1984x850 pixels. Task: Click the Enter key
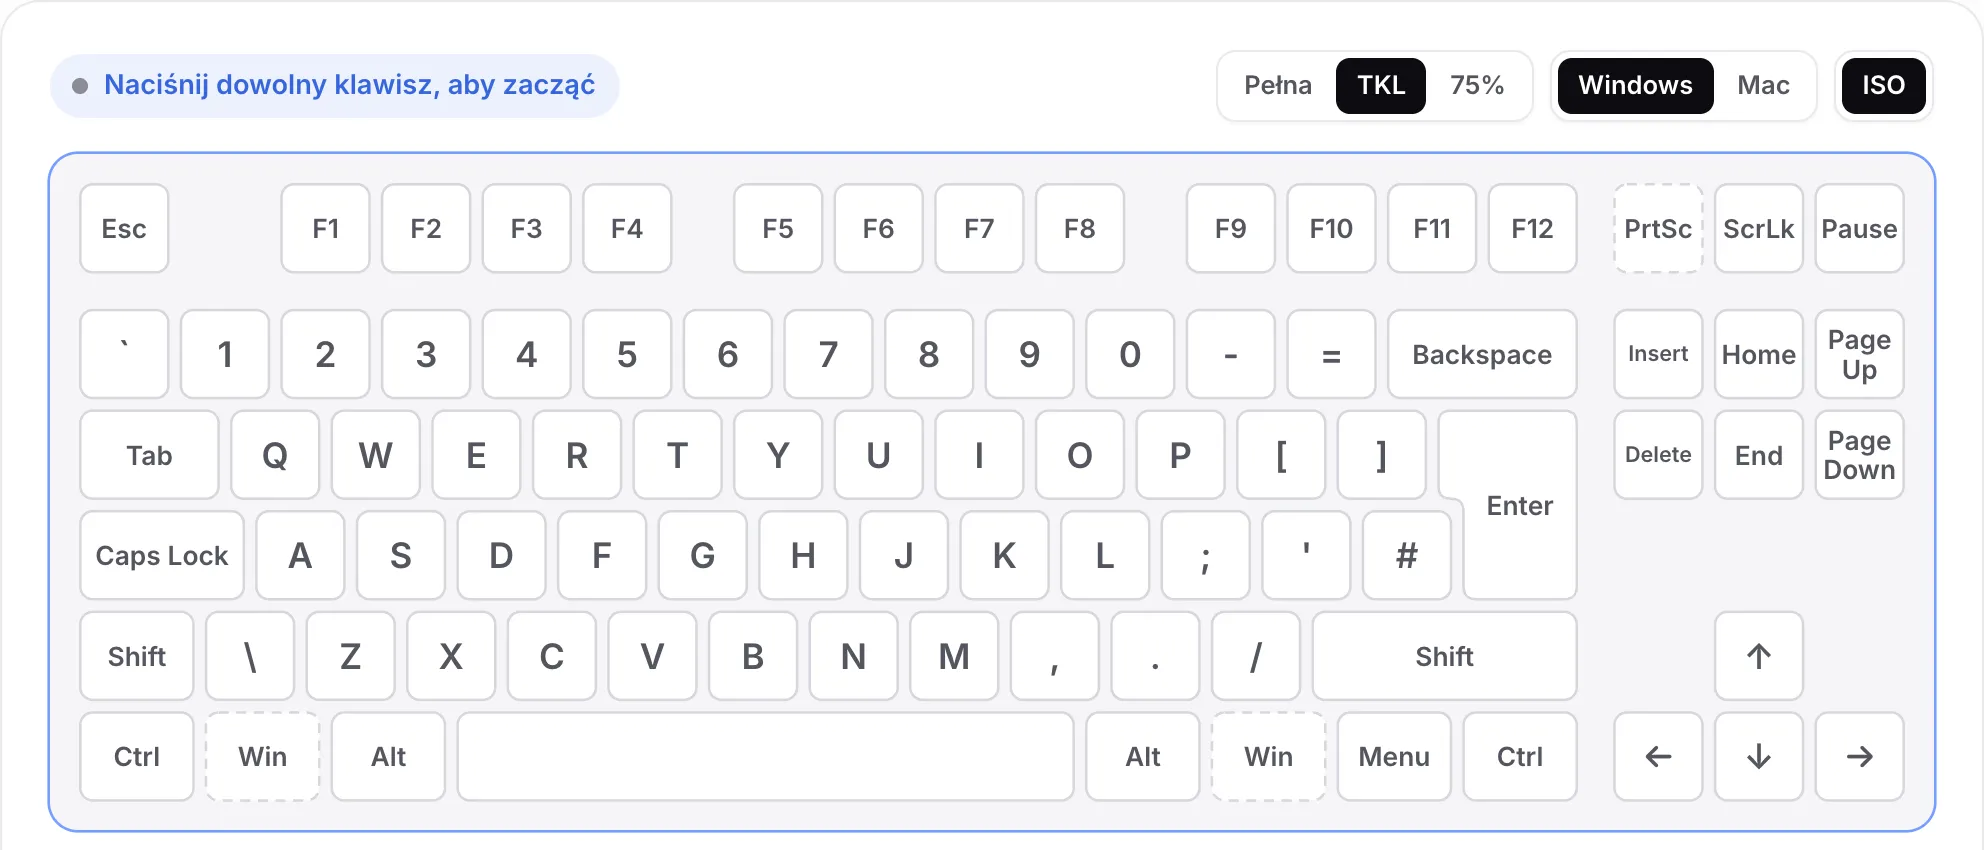pyautogui.click(x=1519, y=505)
